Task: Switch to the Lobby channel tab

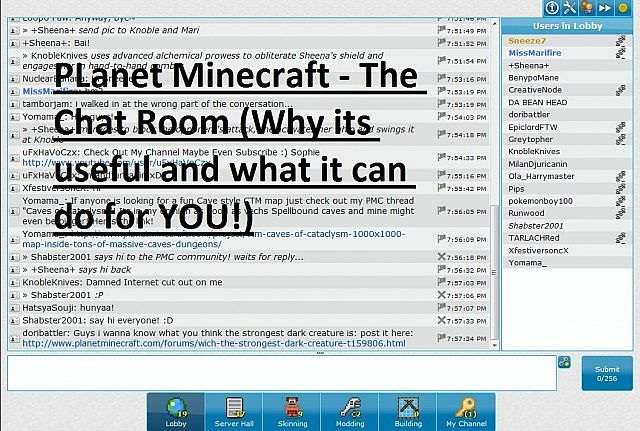Action: pos(176,412)
